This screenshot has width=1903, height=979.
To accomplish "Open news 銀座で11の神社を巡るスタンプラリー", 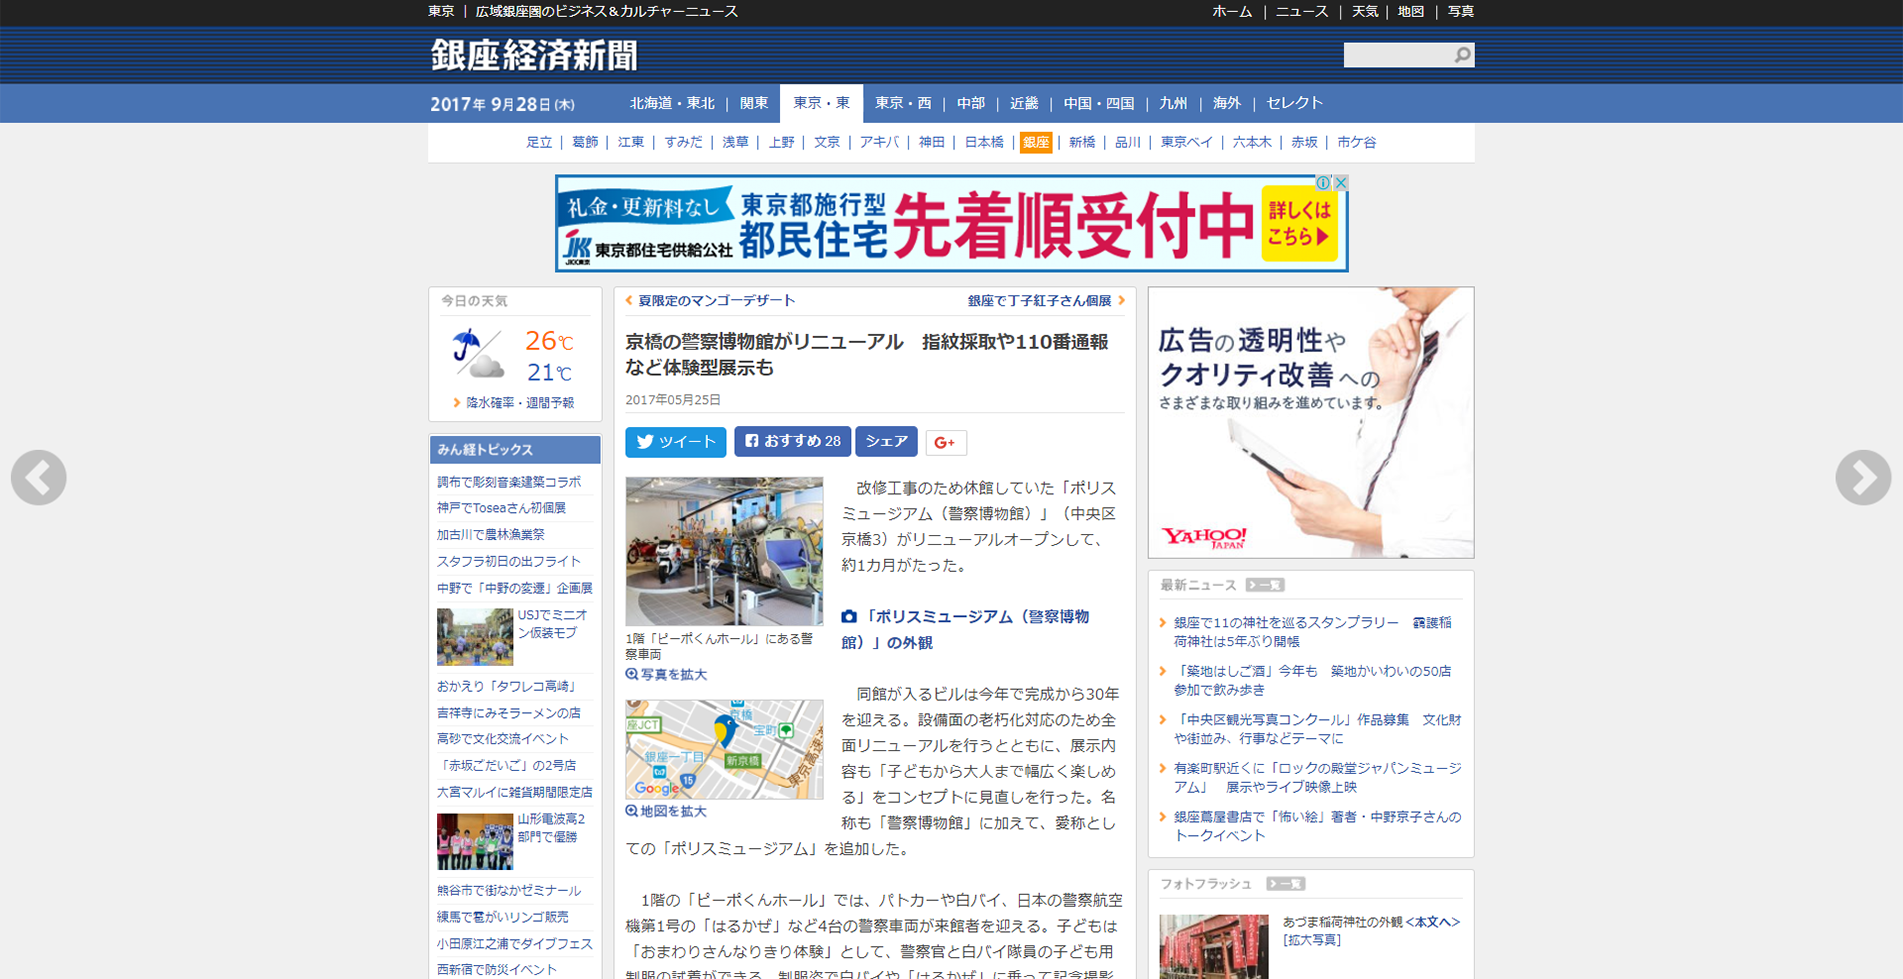I will [x=1313, y=632].
